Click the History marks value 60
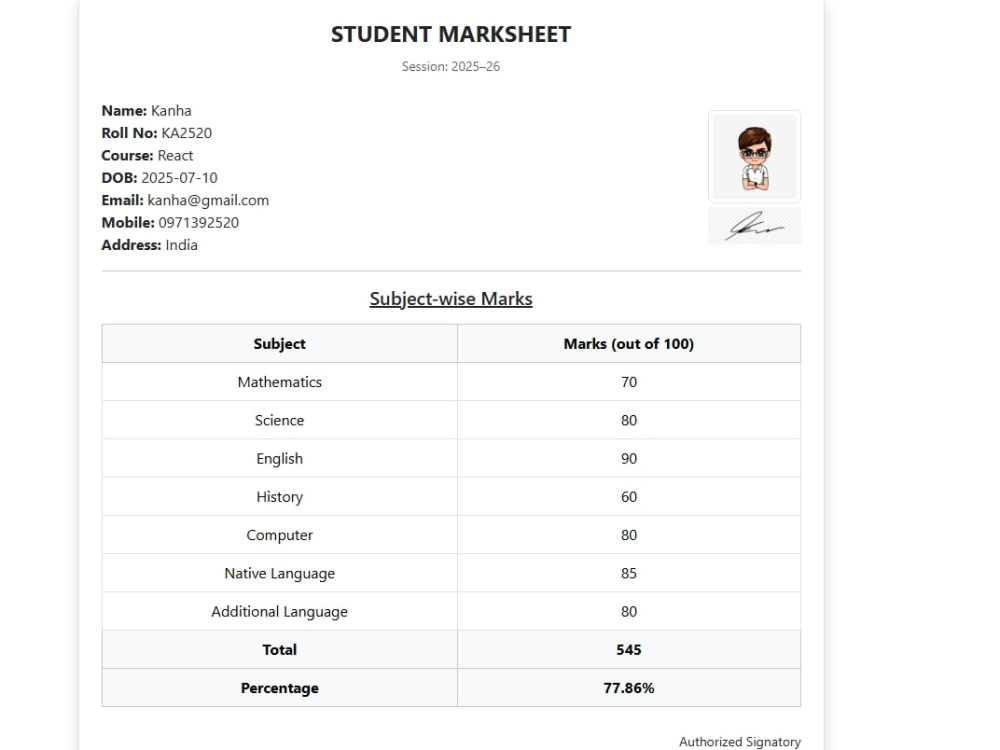This screenshot has width=1000, height=750. [x=629, y=497]
